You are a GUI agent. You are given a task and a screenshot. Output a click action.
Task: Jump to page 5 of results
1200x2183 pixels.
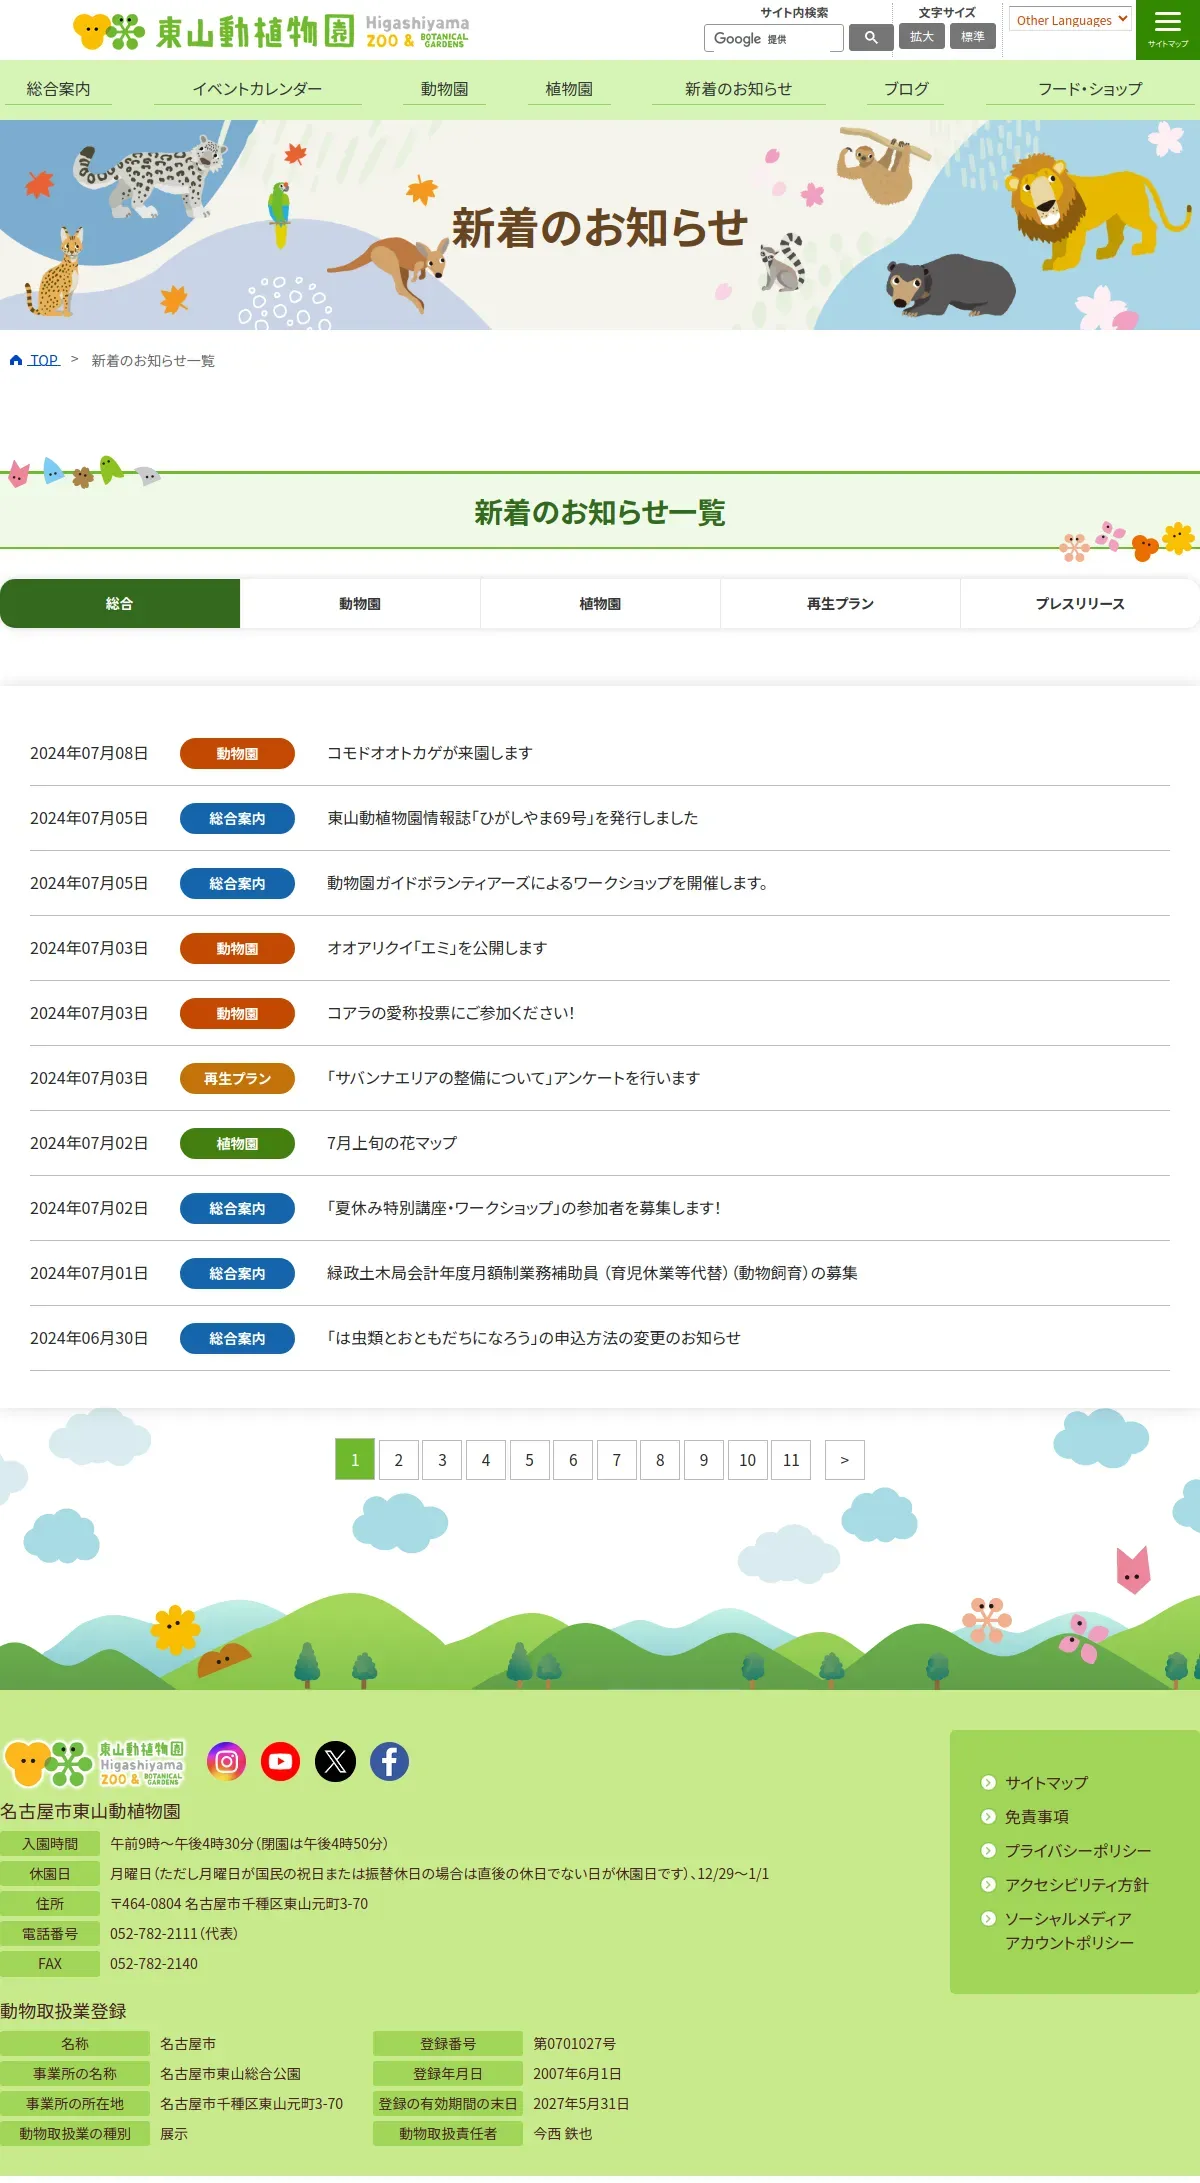tap(529, 1460)
